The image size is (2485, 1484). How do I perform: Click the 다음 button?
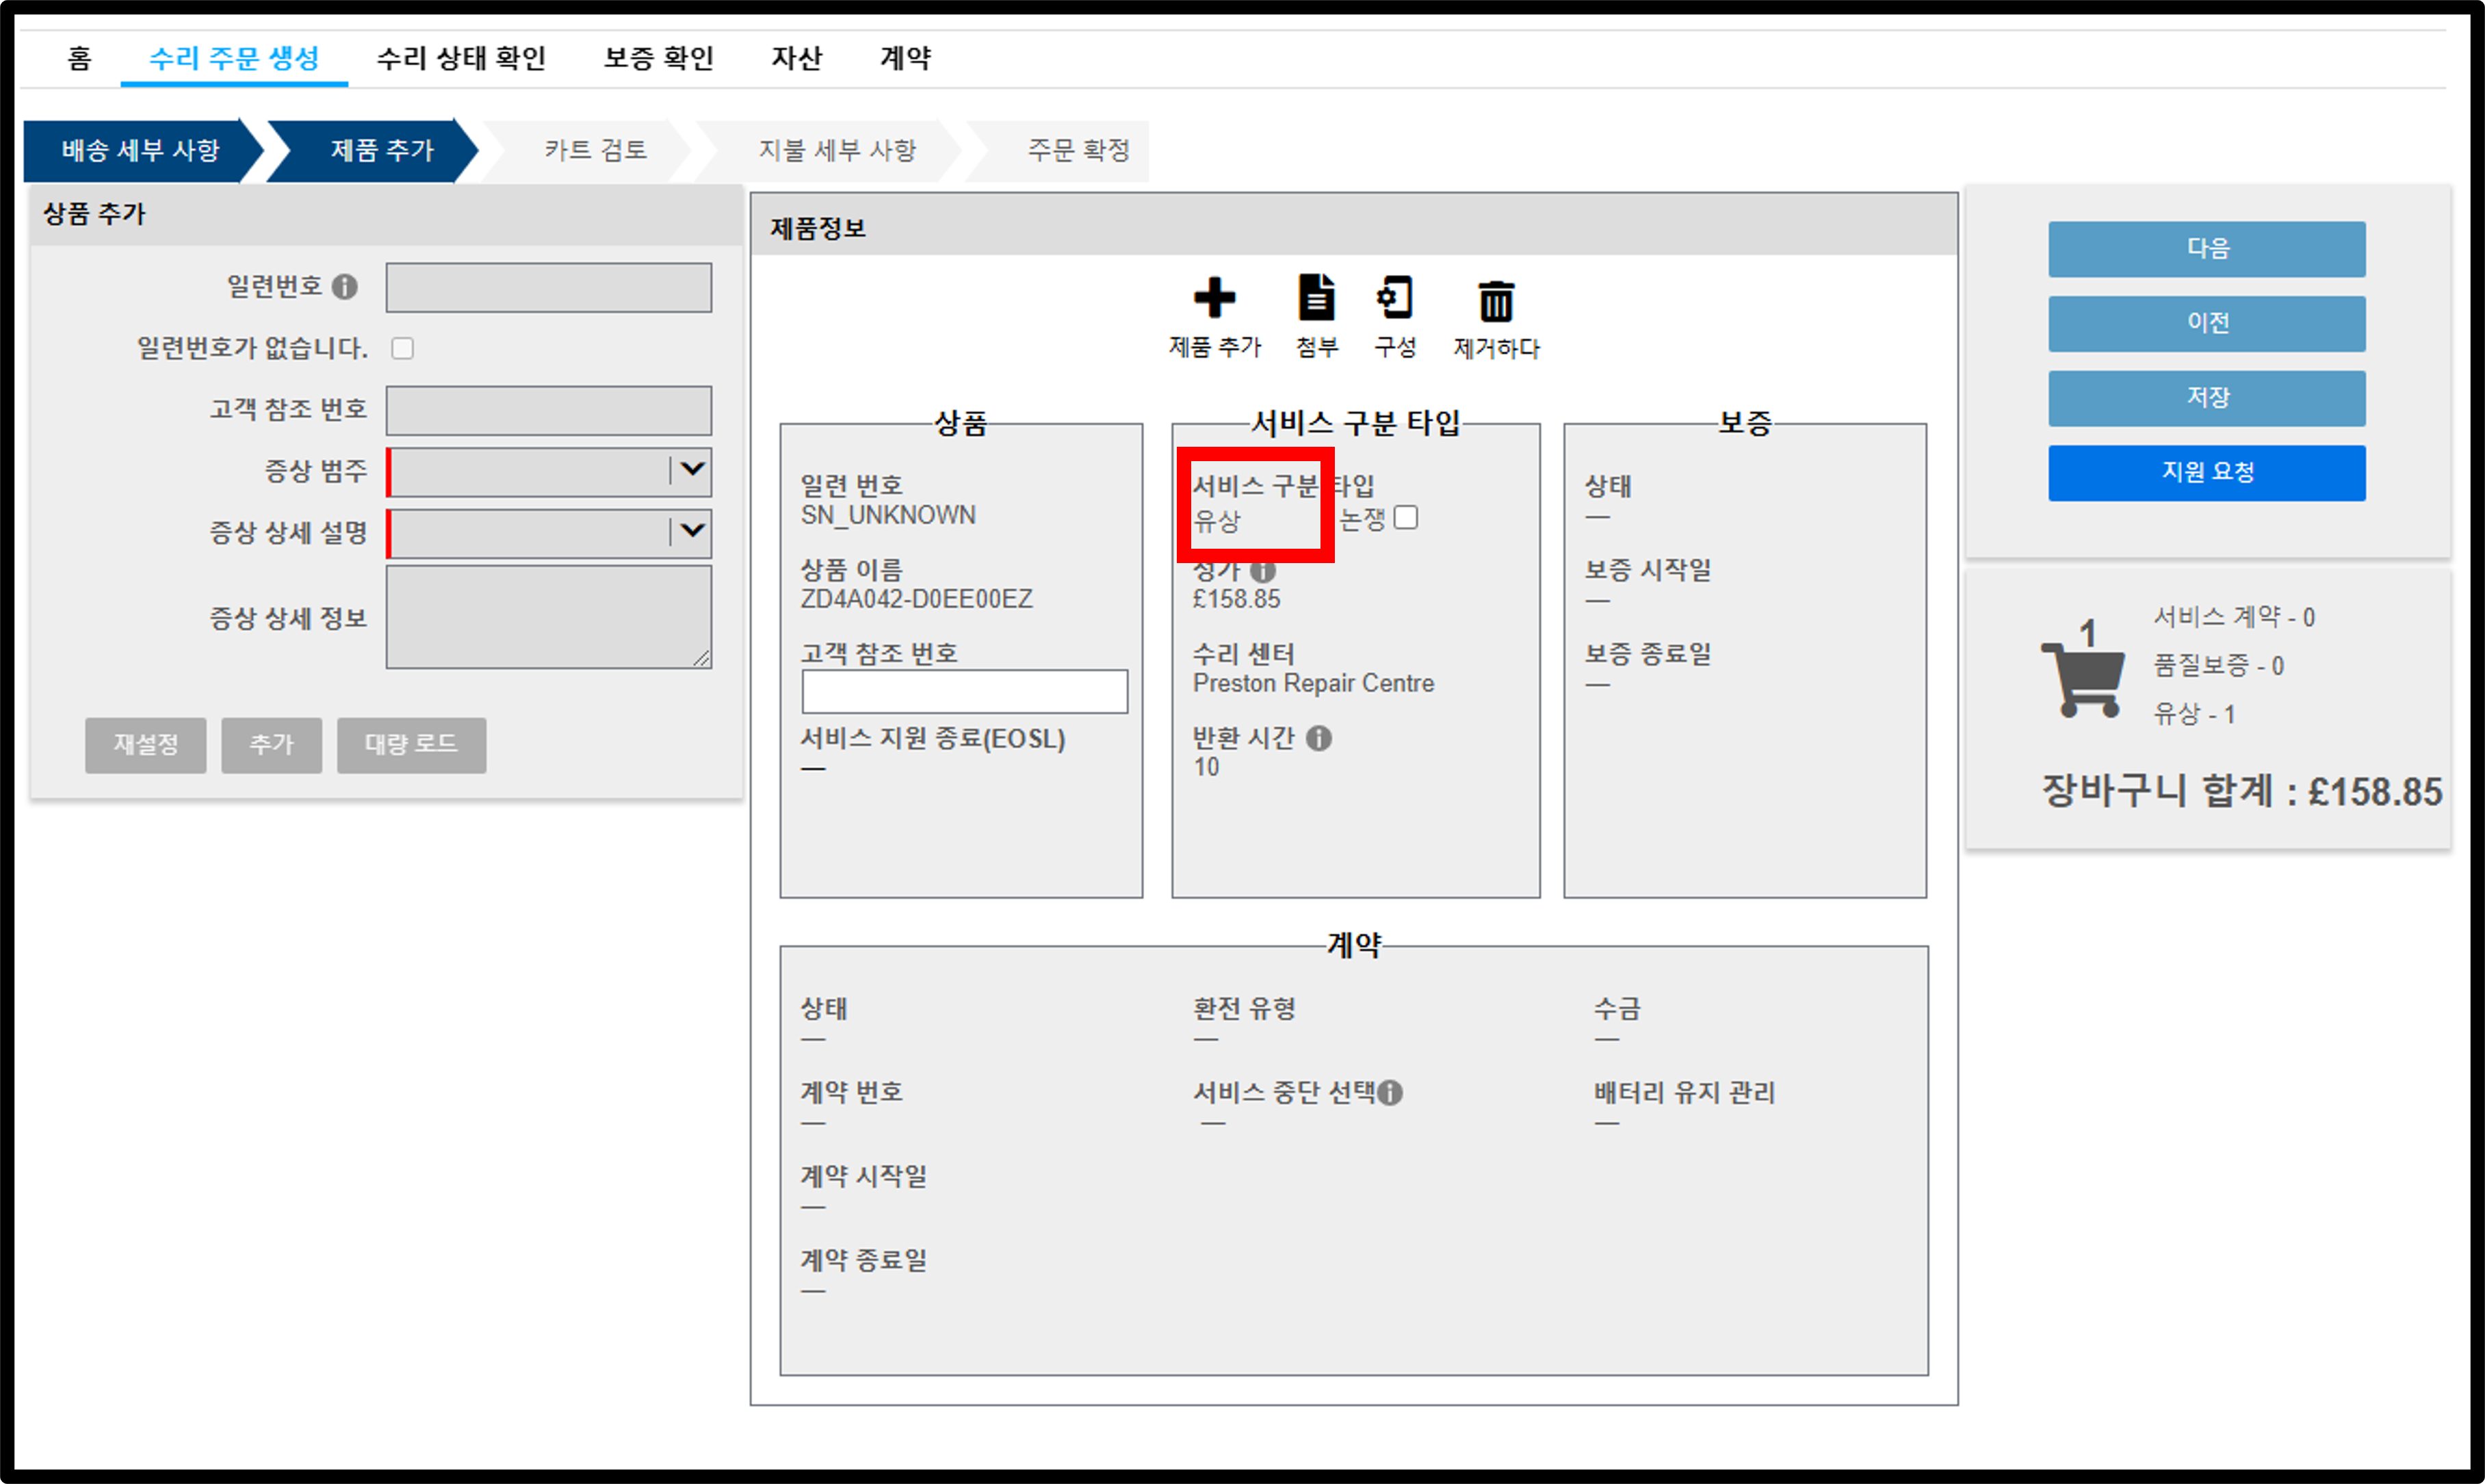2207,249
